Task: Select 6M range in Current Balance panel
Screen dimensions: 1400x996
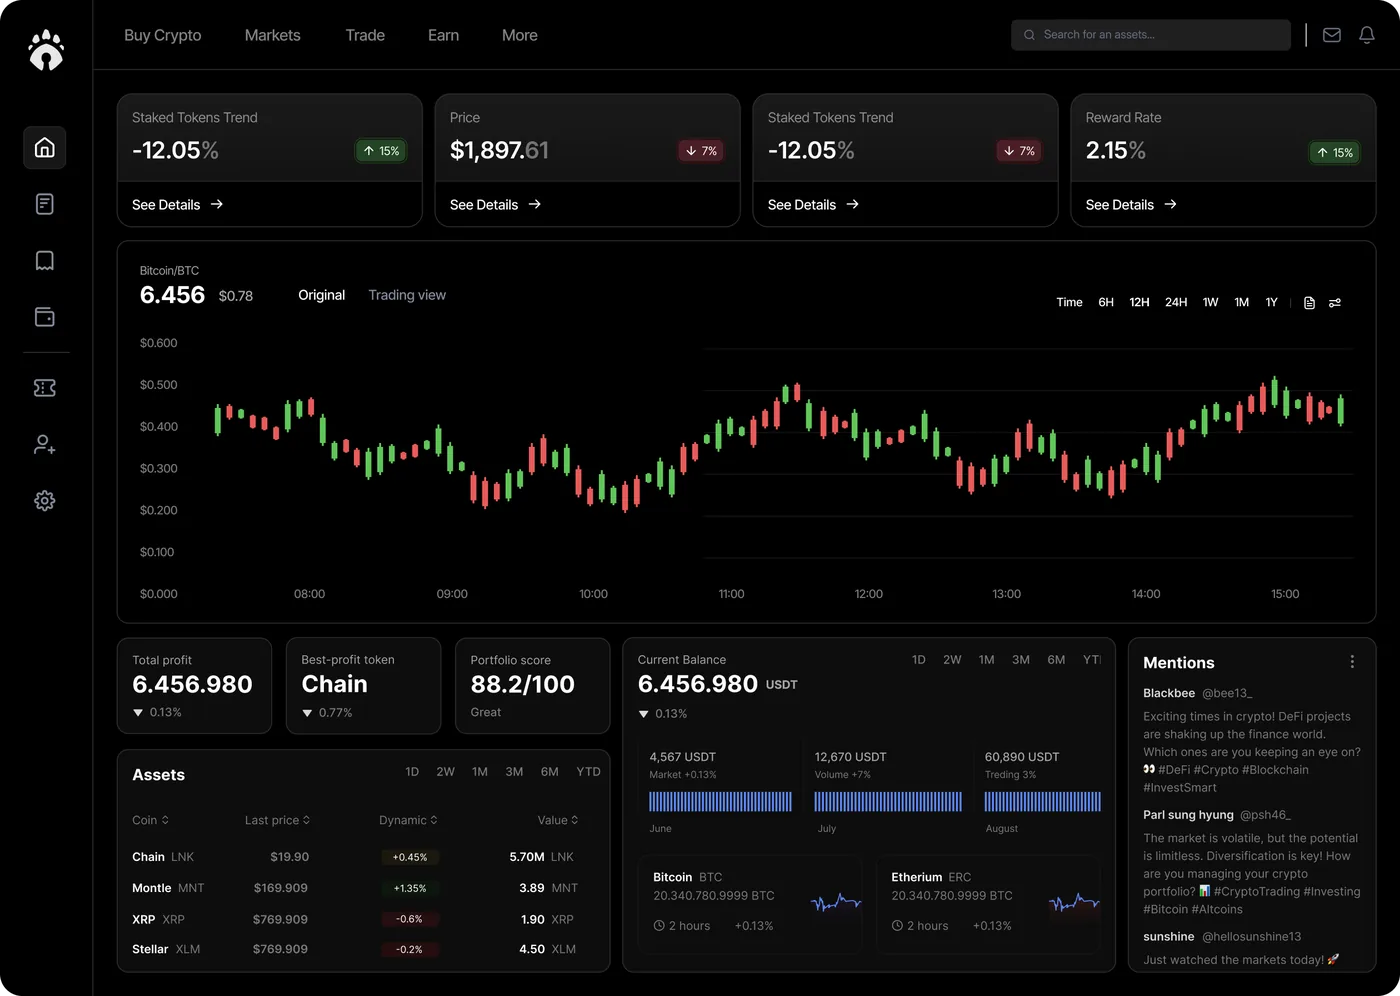Action: 1056,660
